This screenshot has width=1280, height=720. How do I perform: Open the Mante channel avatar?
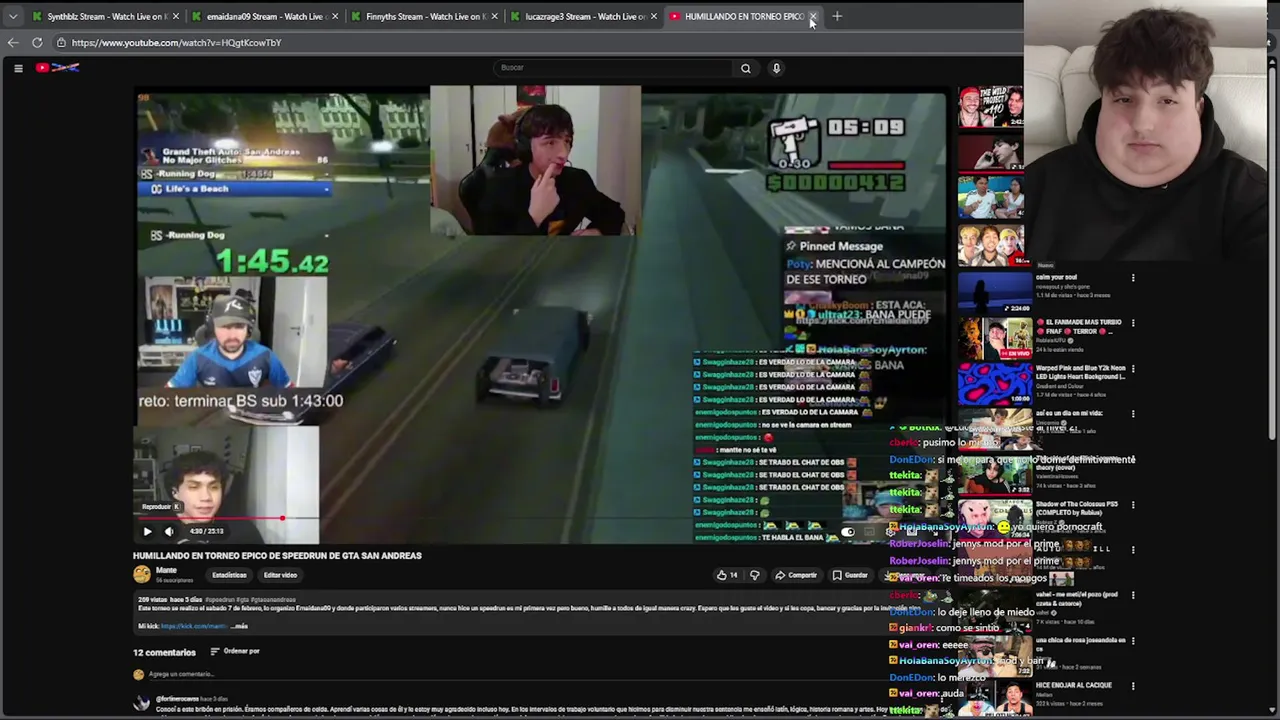click(x=142, y=574)
